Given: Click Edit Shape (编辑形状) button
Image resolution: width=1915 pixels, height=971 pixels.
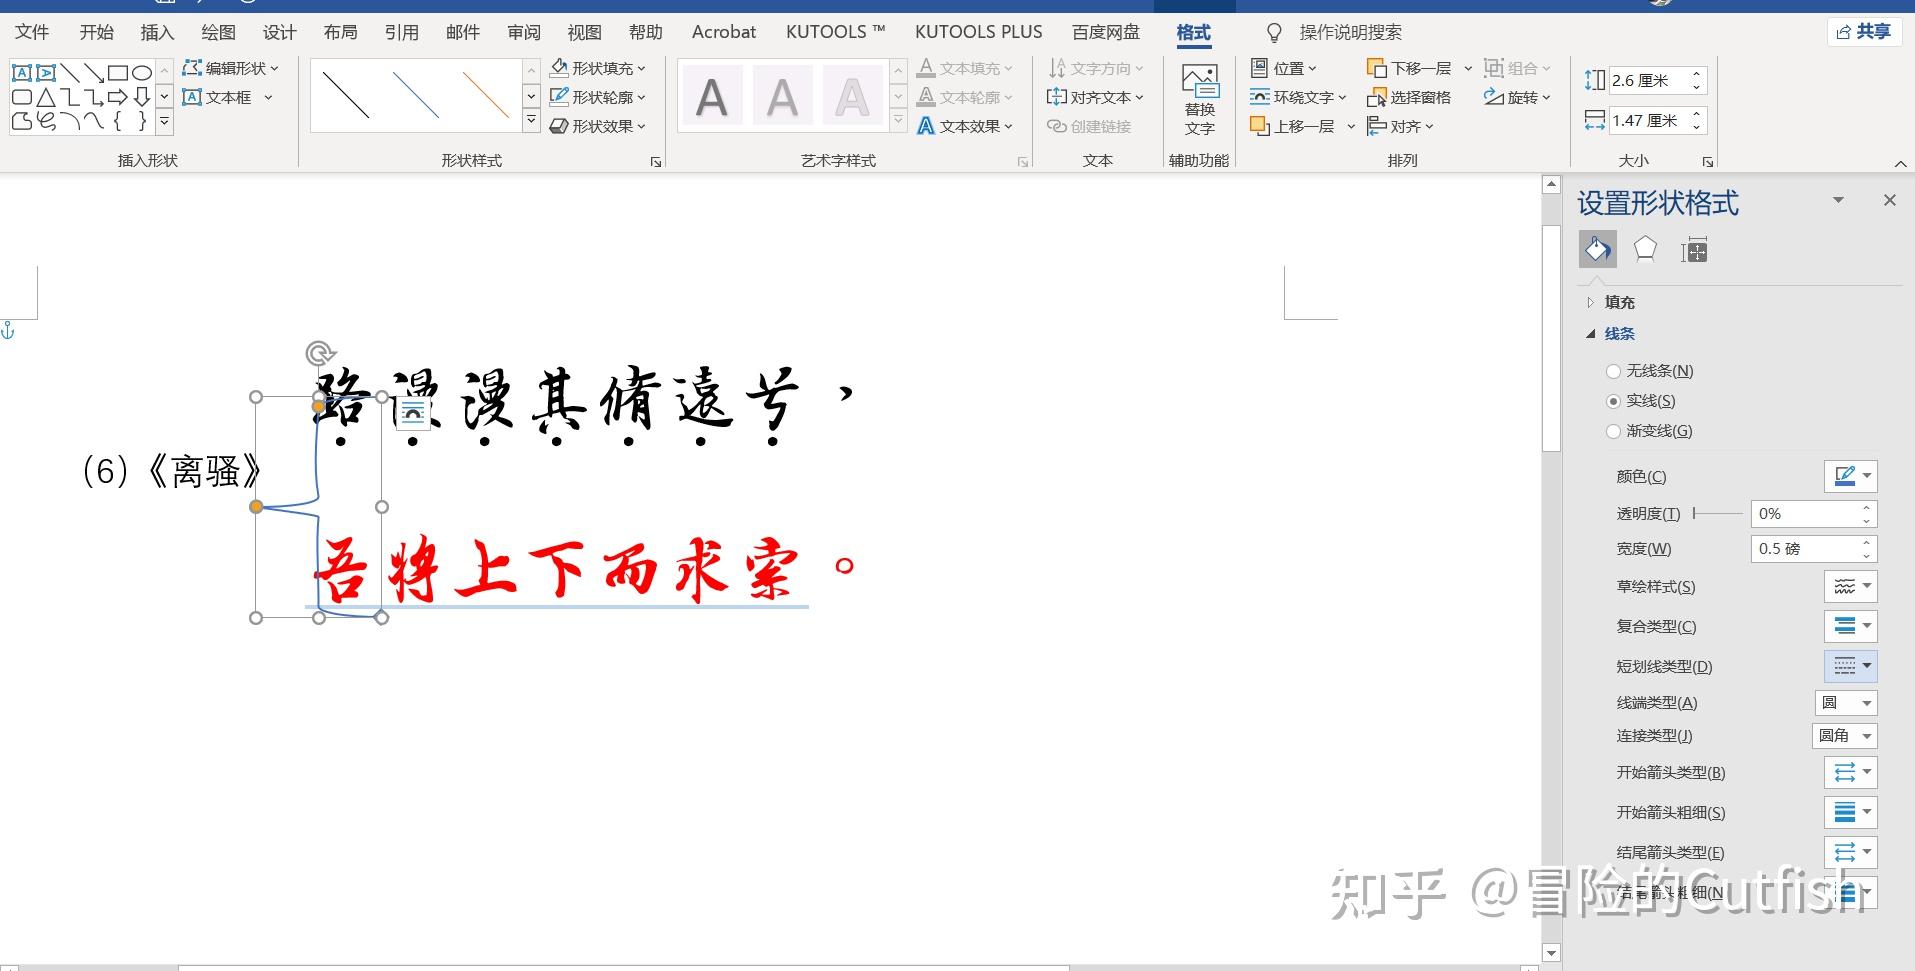Looking at the screenshot, I should 230,68.
